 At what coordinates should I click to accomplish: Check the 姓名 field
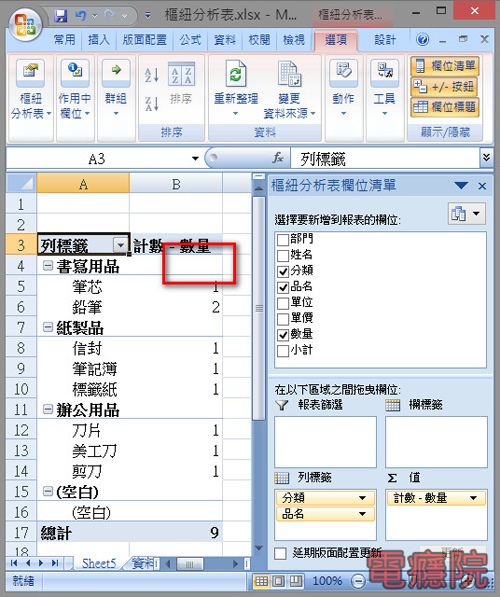(x=283, y=256)
